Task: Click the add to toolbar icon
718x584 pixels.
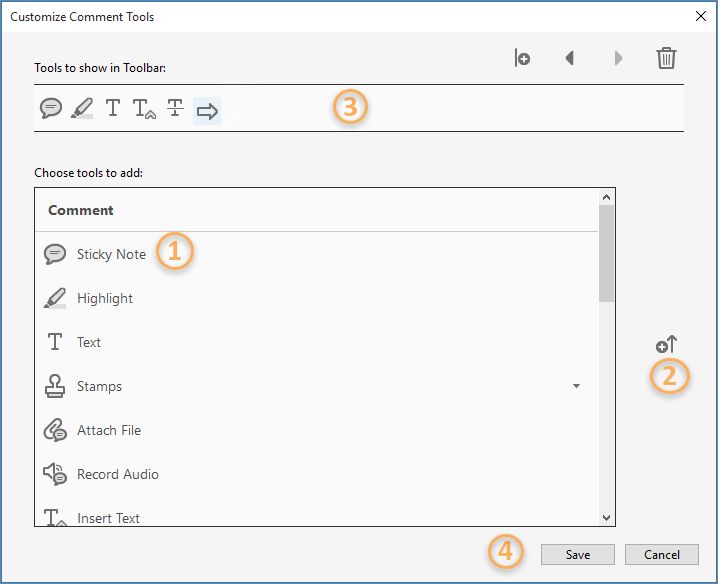Action: 666,345
